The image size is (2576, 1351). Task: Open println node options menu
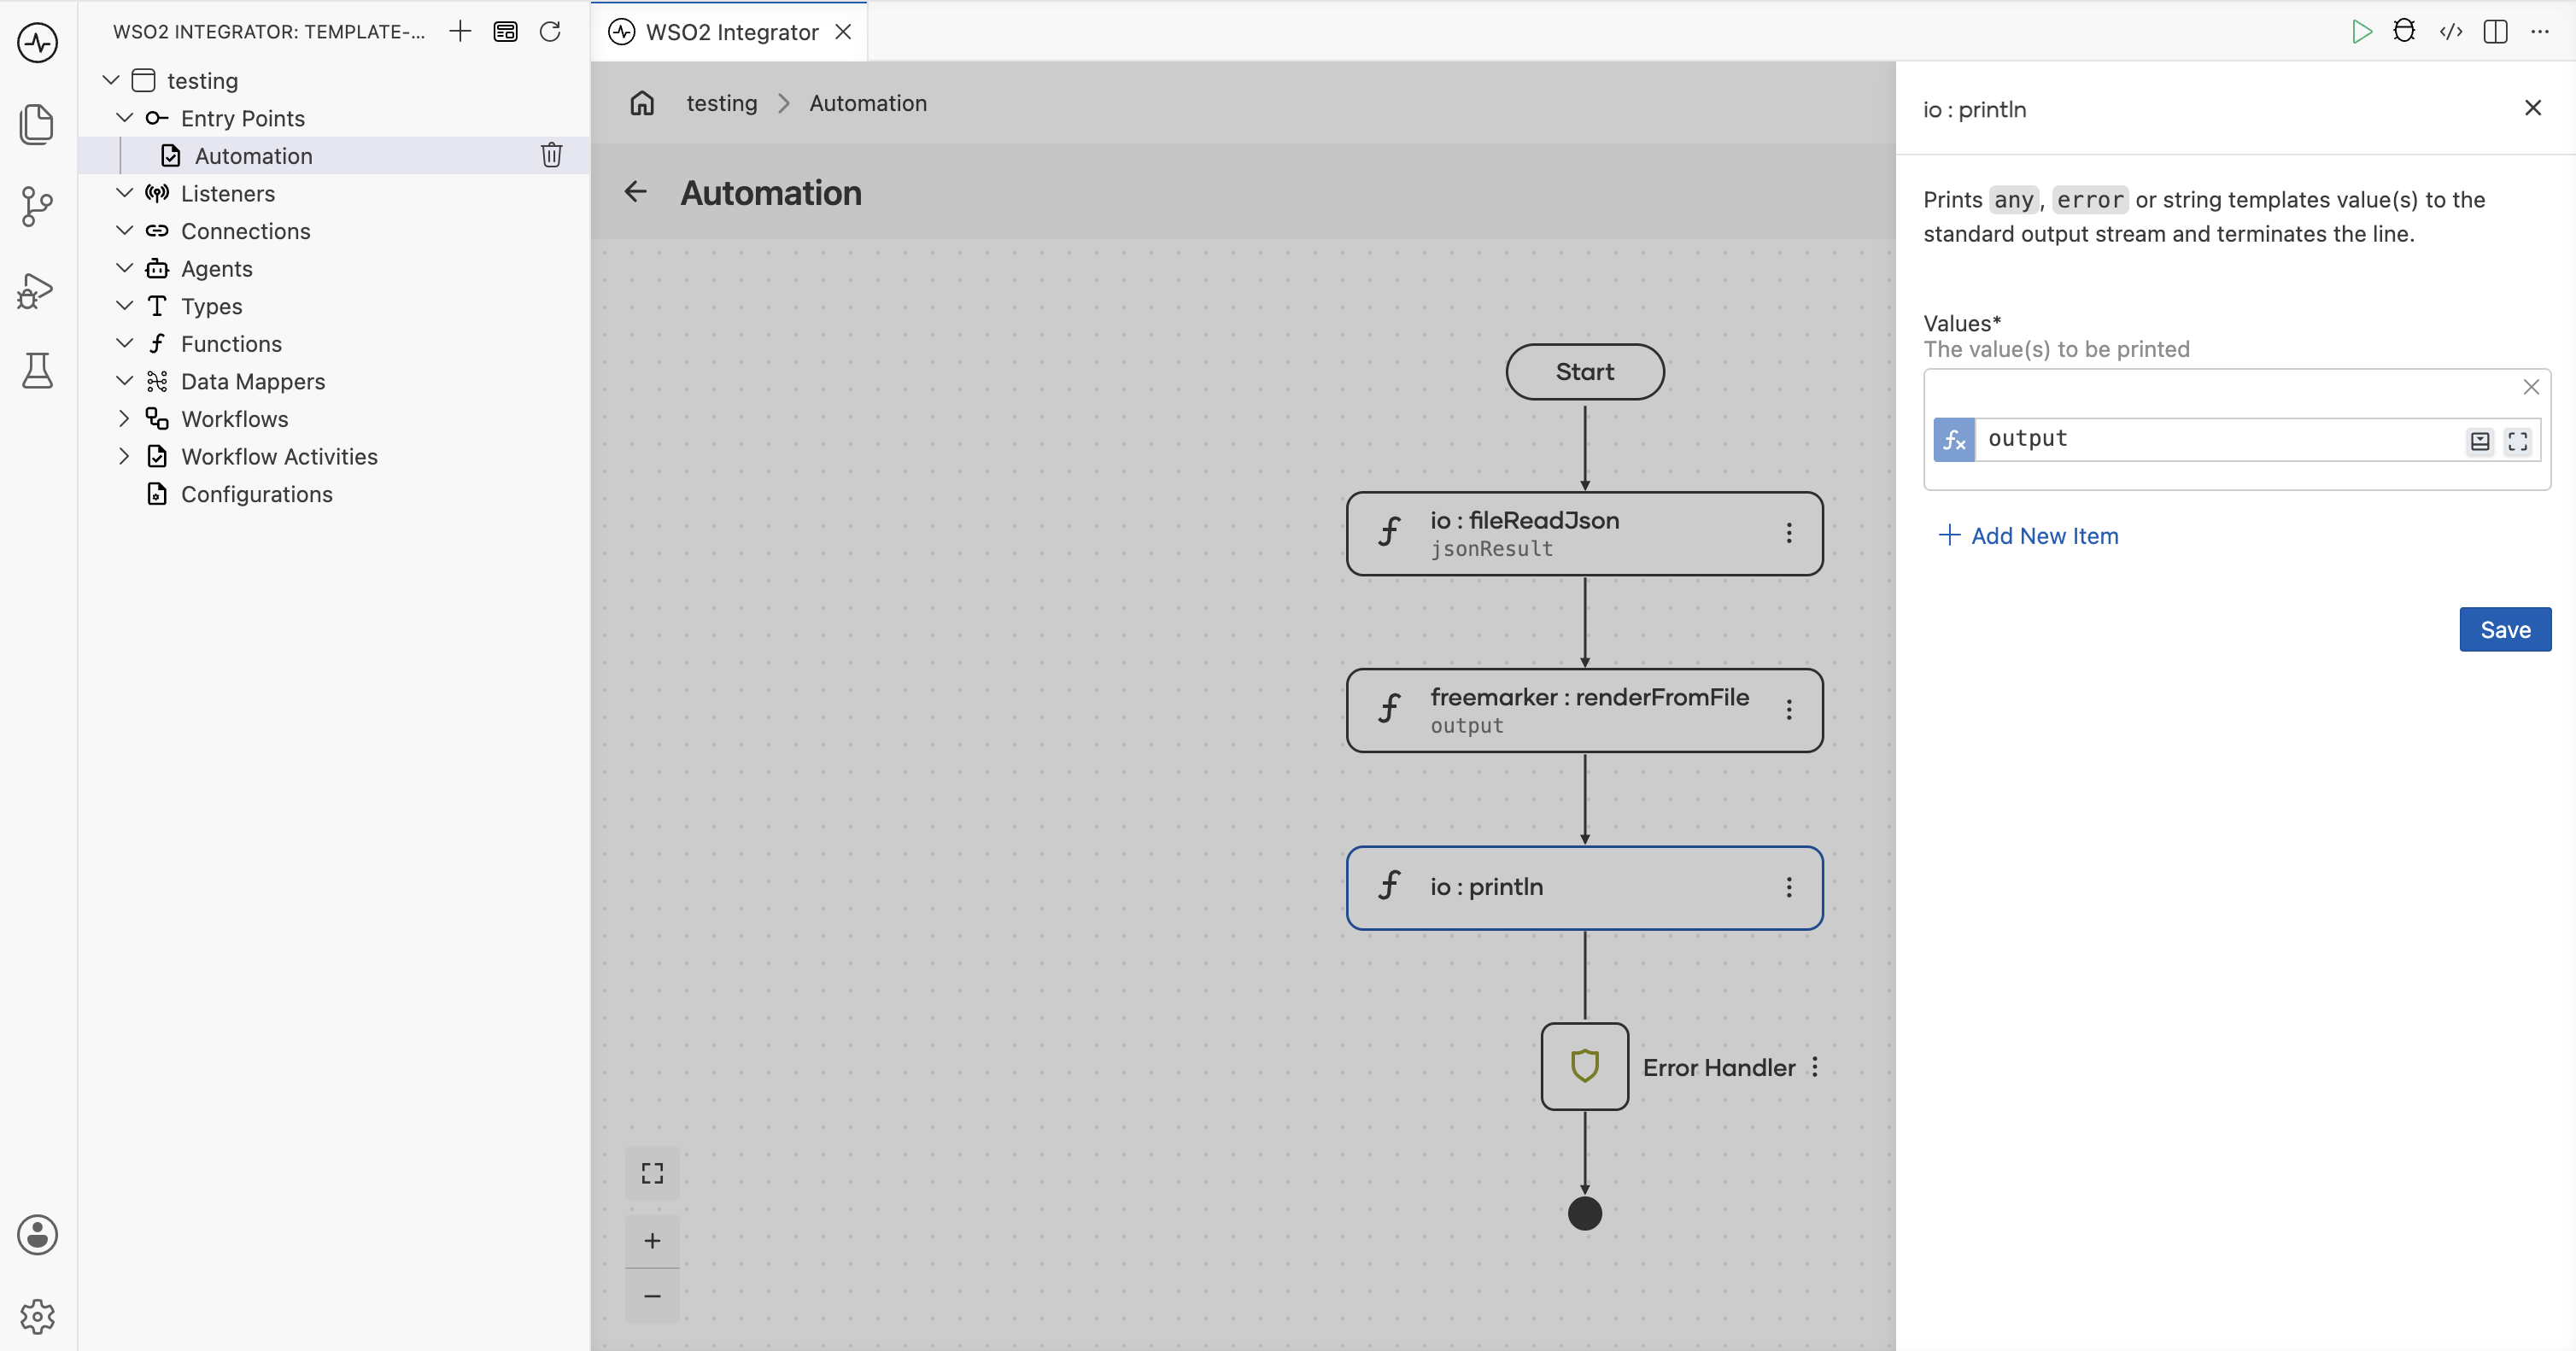click(x=1789, y=887)
